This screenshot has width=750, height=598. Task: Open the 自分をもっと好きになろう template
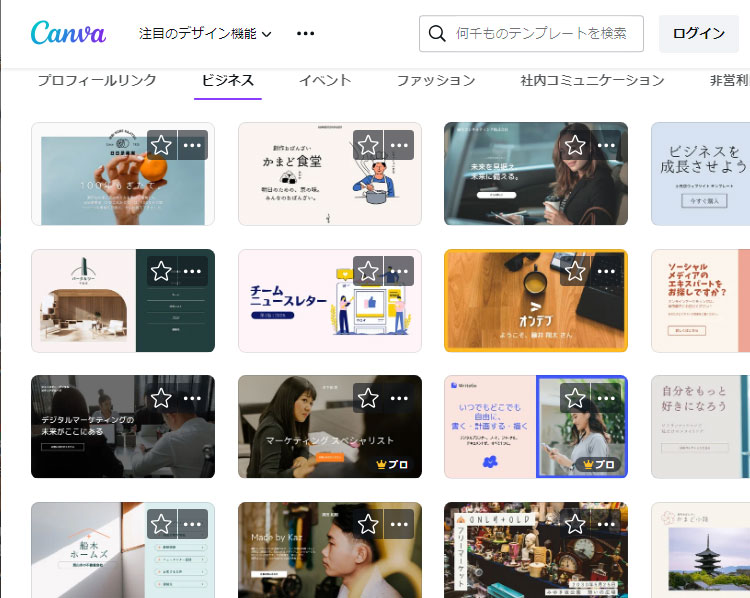[700, 427]
